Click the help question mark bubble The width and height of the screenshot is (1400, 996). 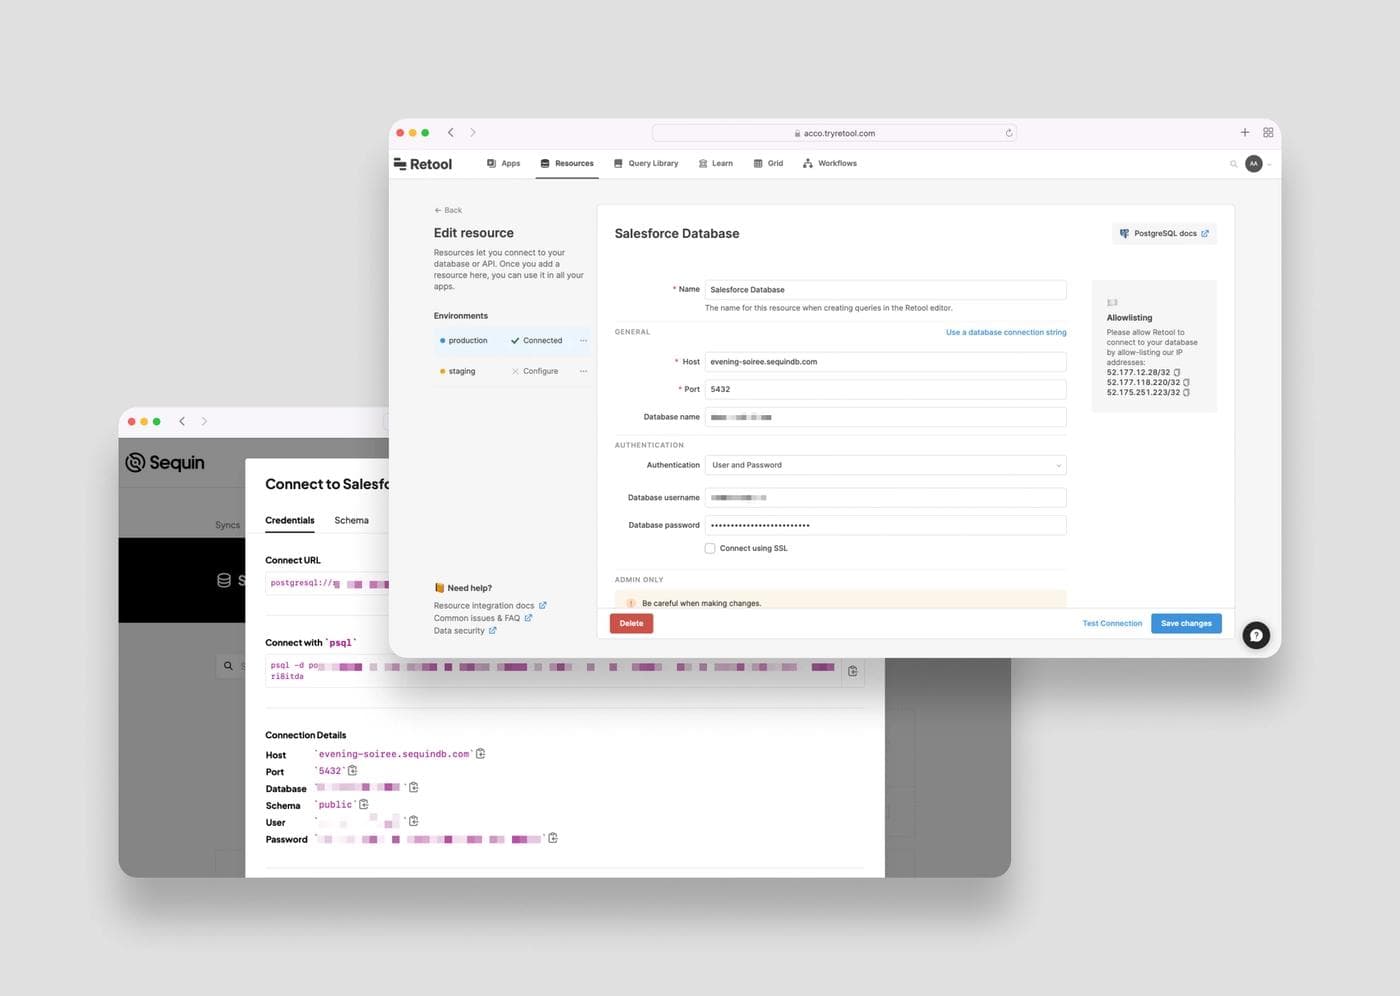click(1256, 635)
